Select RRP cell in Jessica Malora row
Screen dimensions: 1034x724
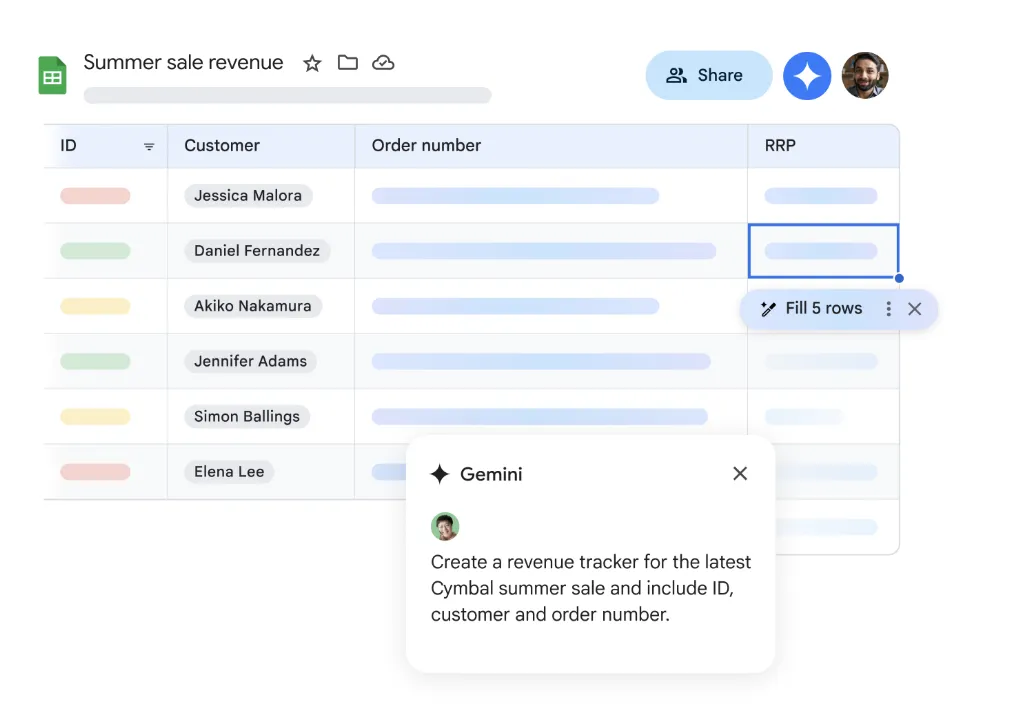tap(823, 196)
